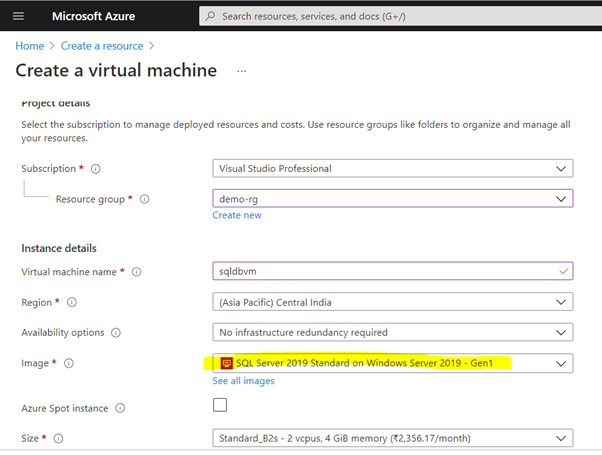The width and height of the screenshot is (602, 455).
Task: Open the Image dropdown SQL Server 2019
Action: click(393, 363)
